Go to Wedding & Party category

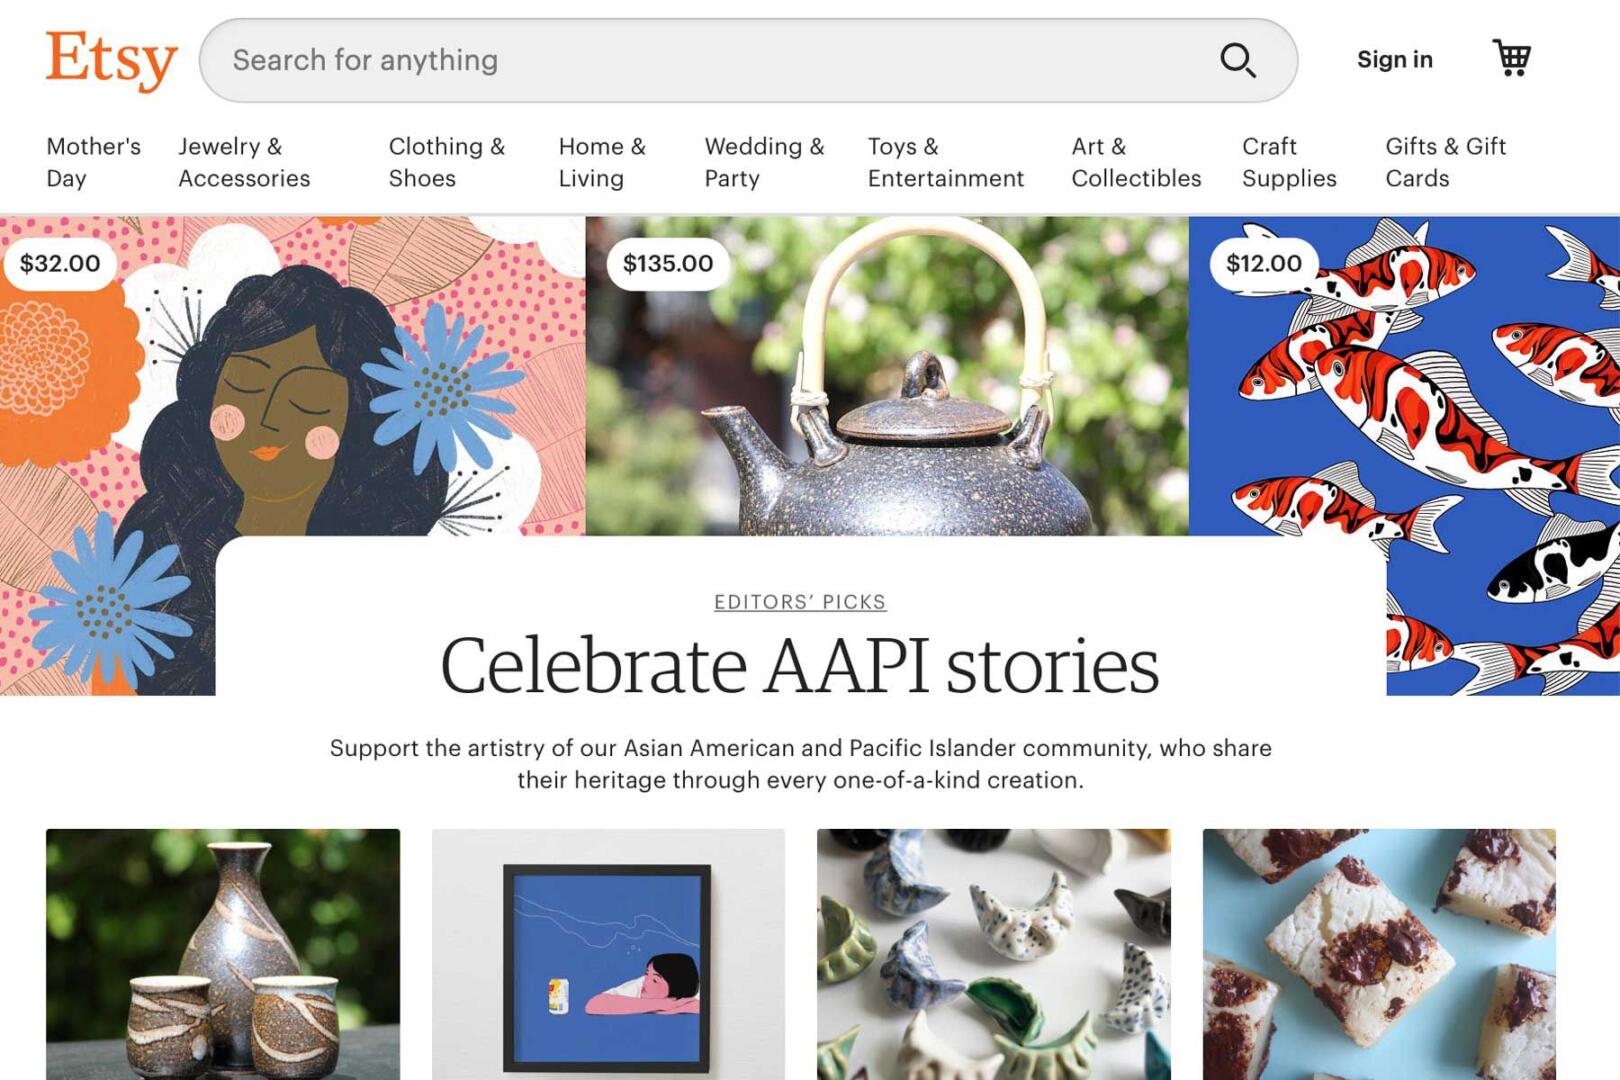[x=764, y=162]
